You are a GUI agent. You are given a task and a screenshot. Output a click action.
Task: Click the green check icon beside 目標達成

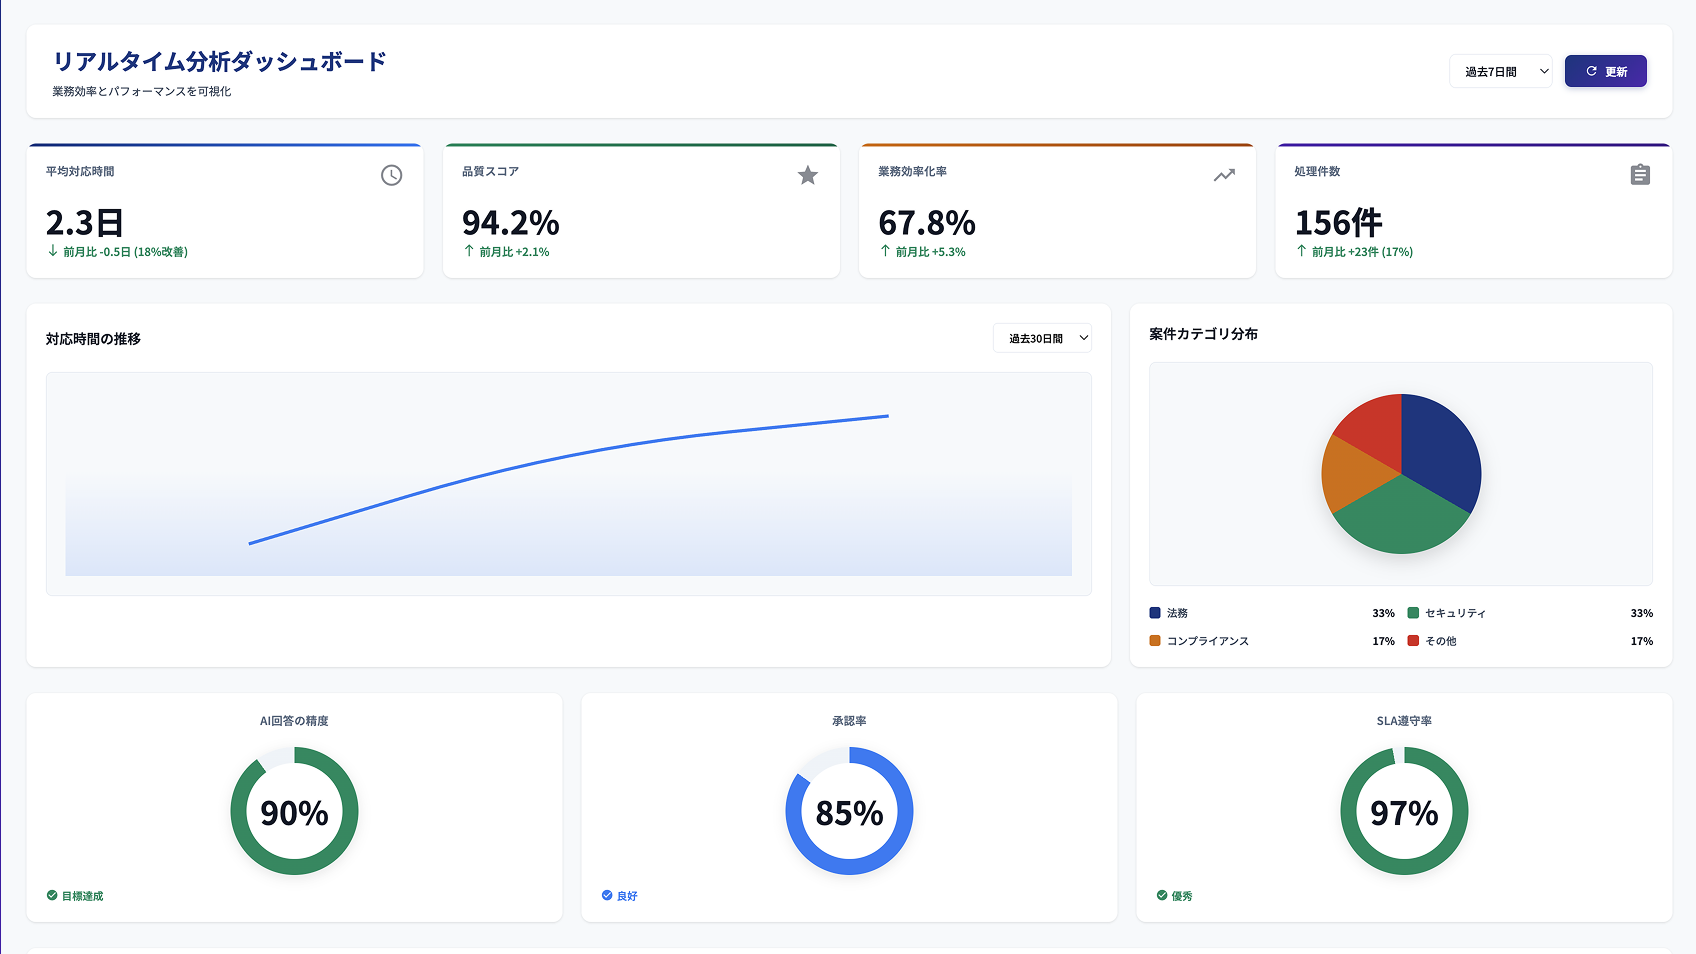48,895
